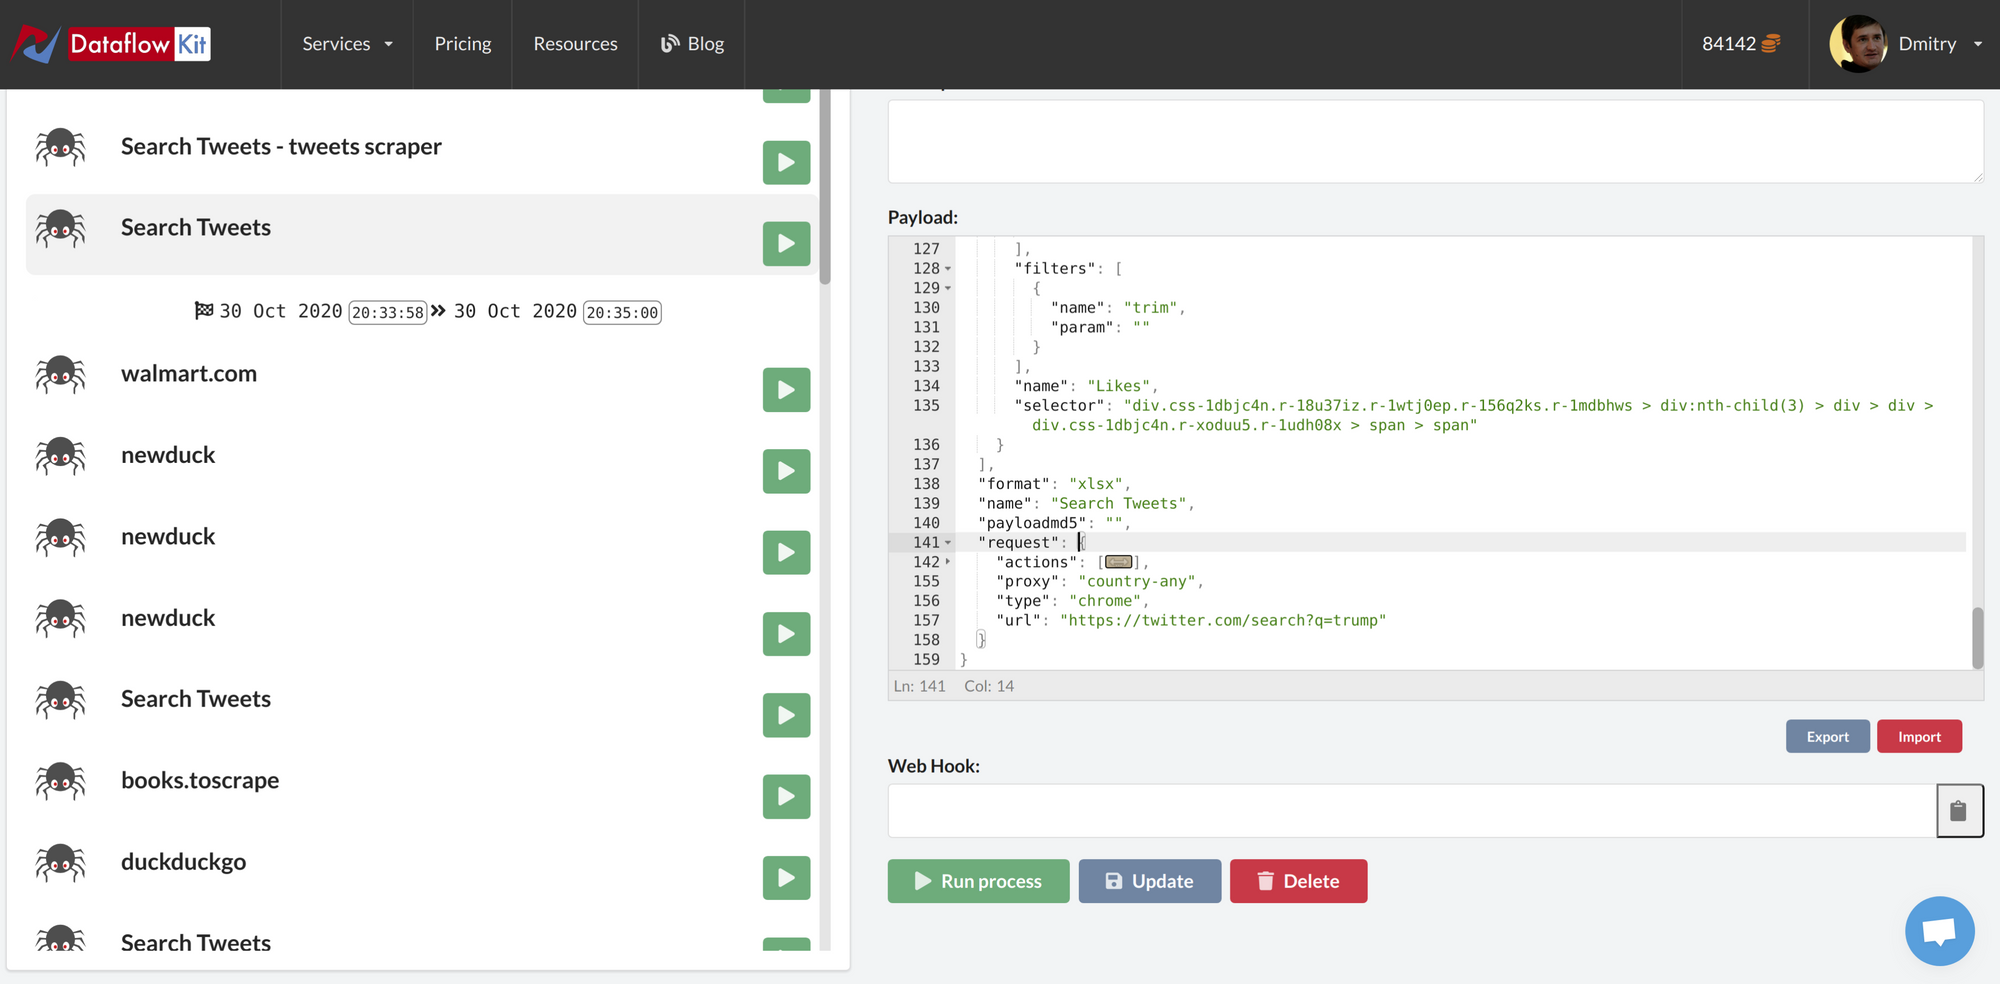2000x984 pixels.
Task: Focus the Web Hook input field
Action: tap(1412, 810)
